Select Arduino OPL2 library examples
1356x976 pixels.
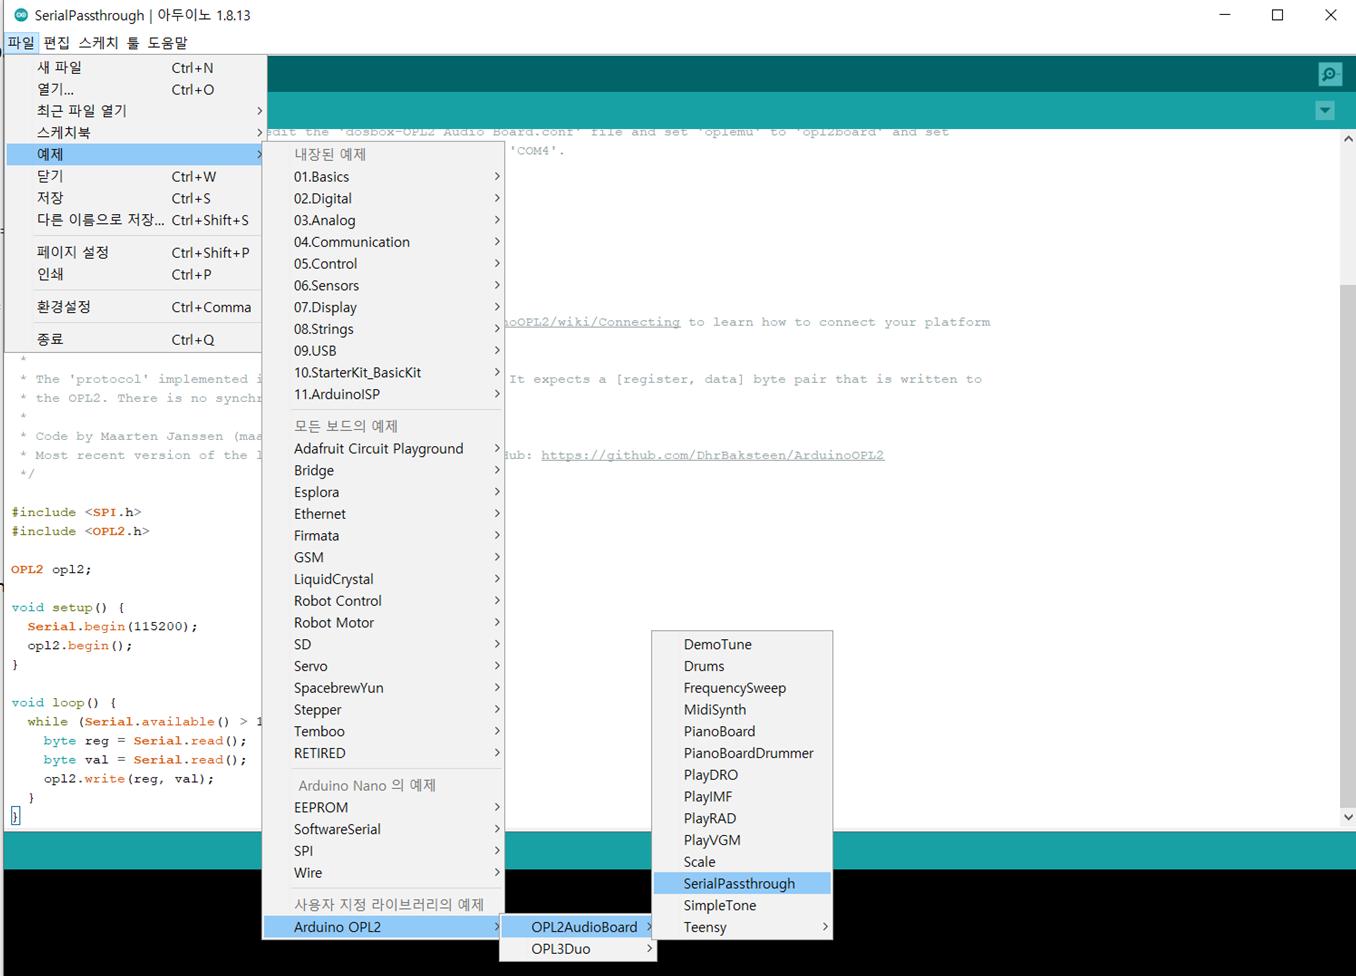click(x=383, y=927)
